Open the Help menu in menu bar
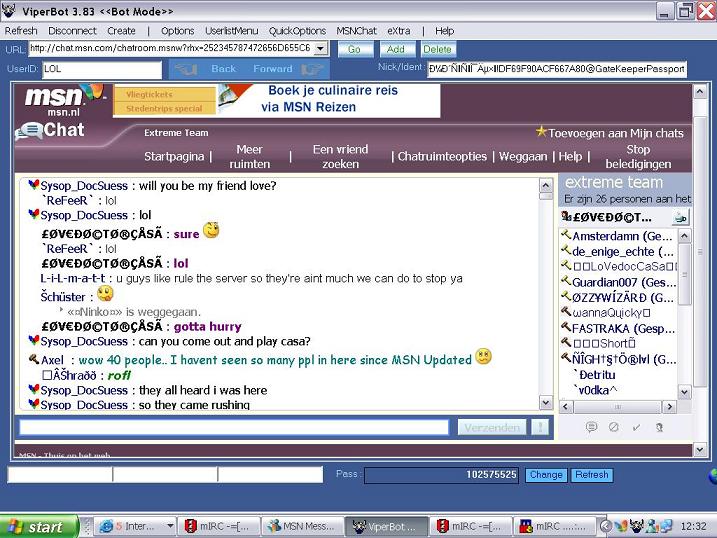The image size is (717, 538). click(x=444, y=31)
